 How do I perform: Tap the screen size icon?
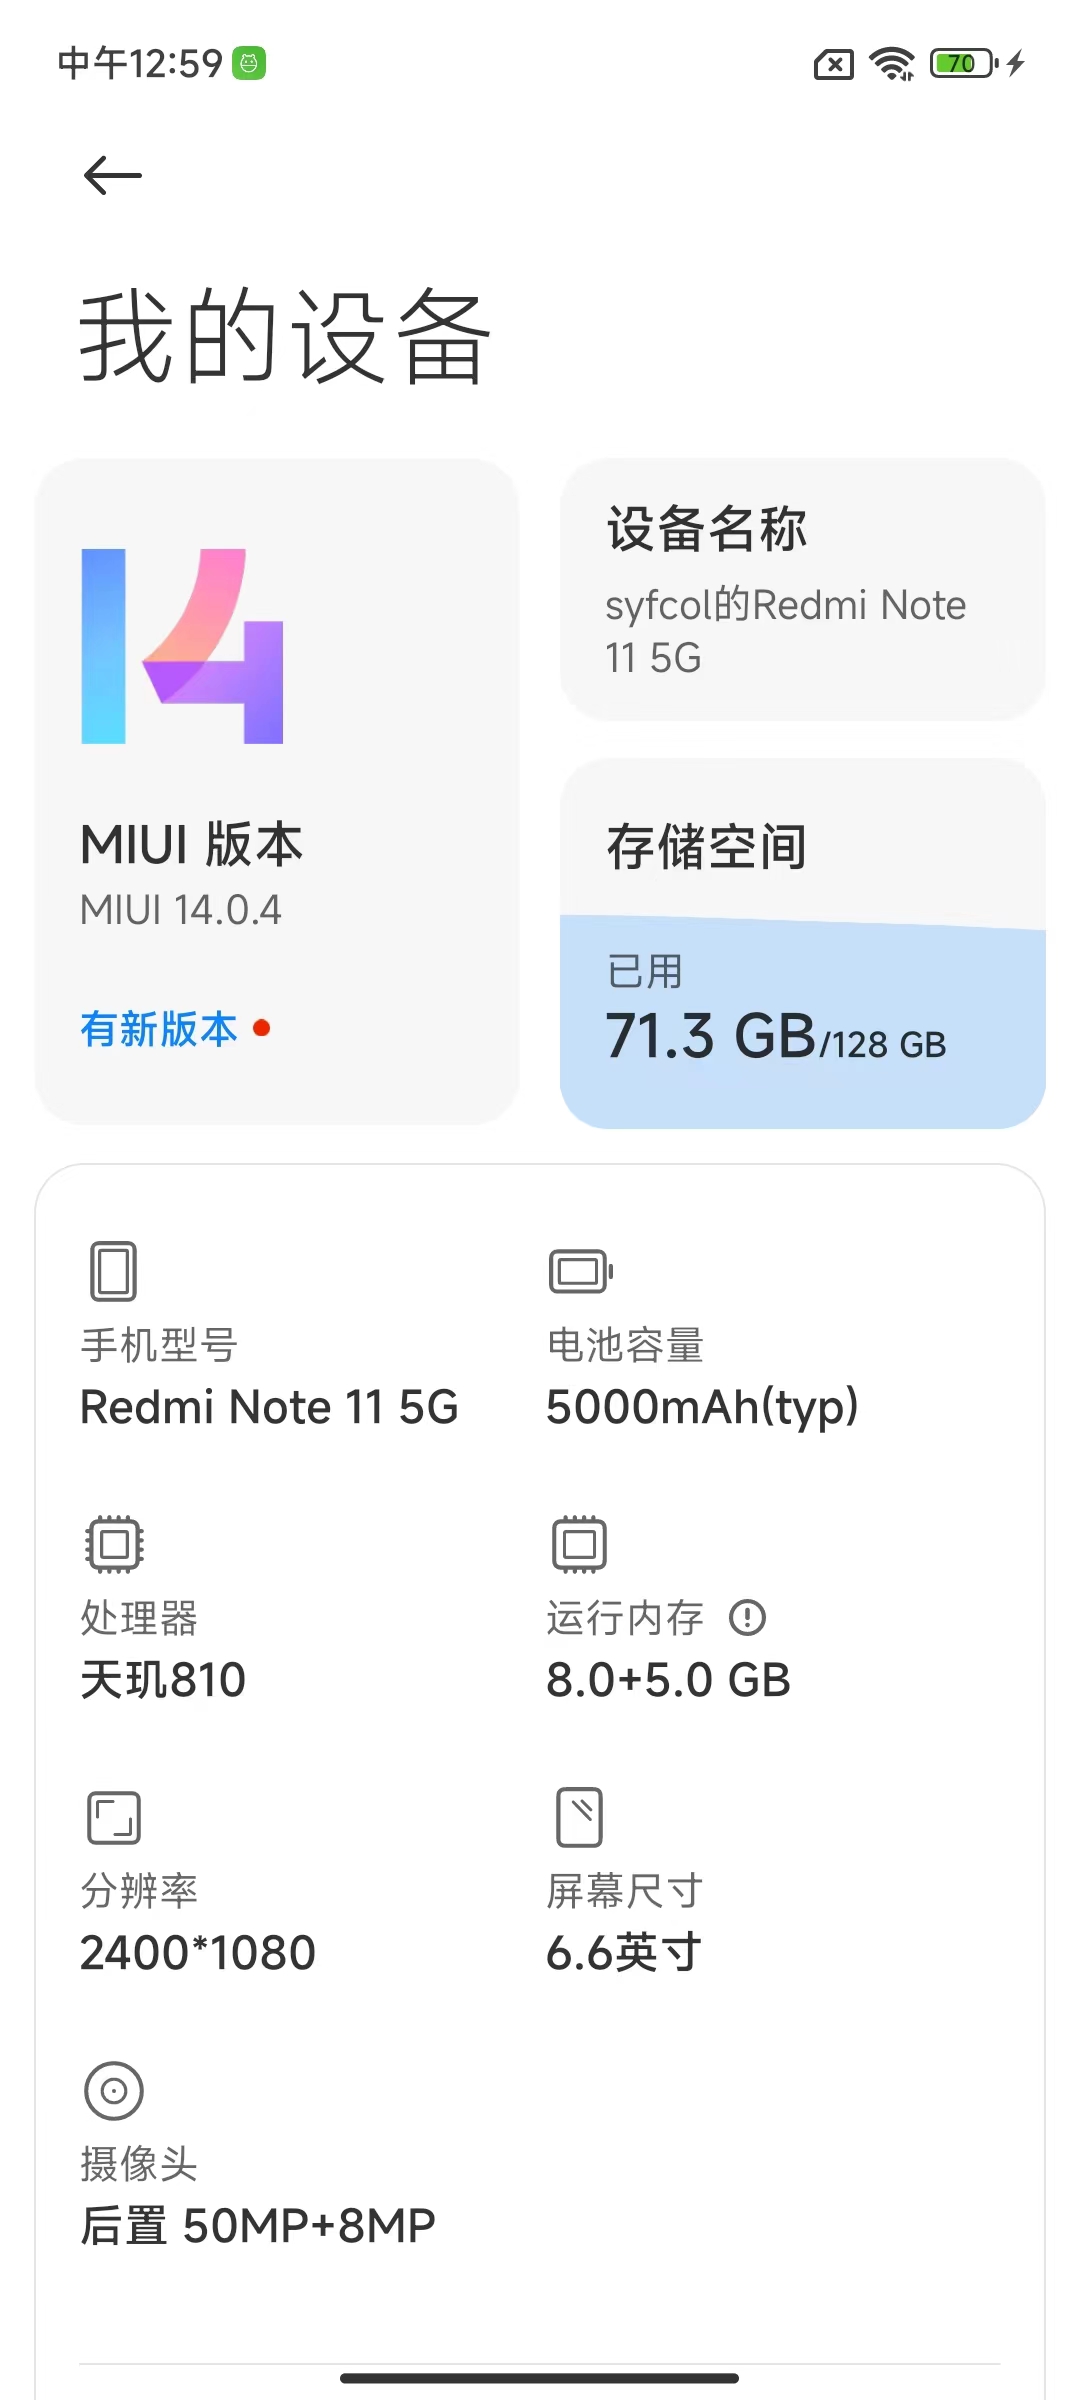click(579, 1817)
